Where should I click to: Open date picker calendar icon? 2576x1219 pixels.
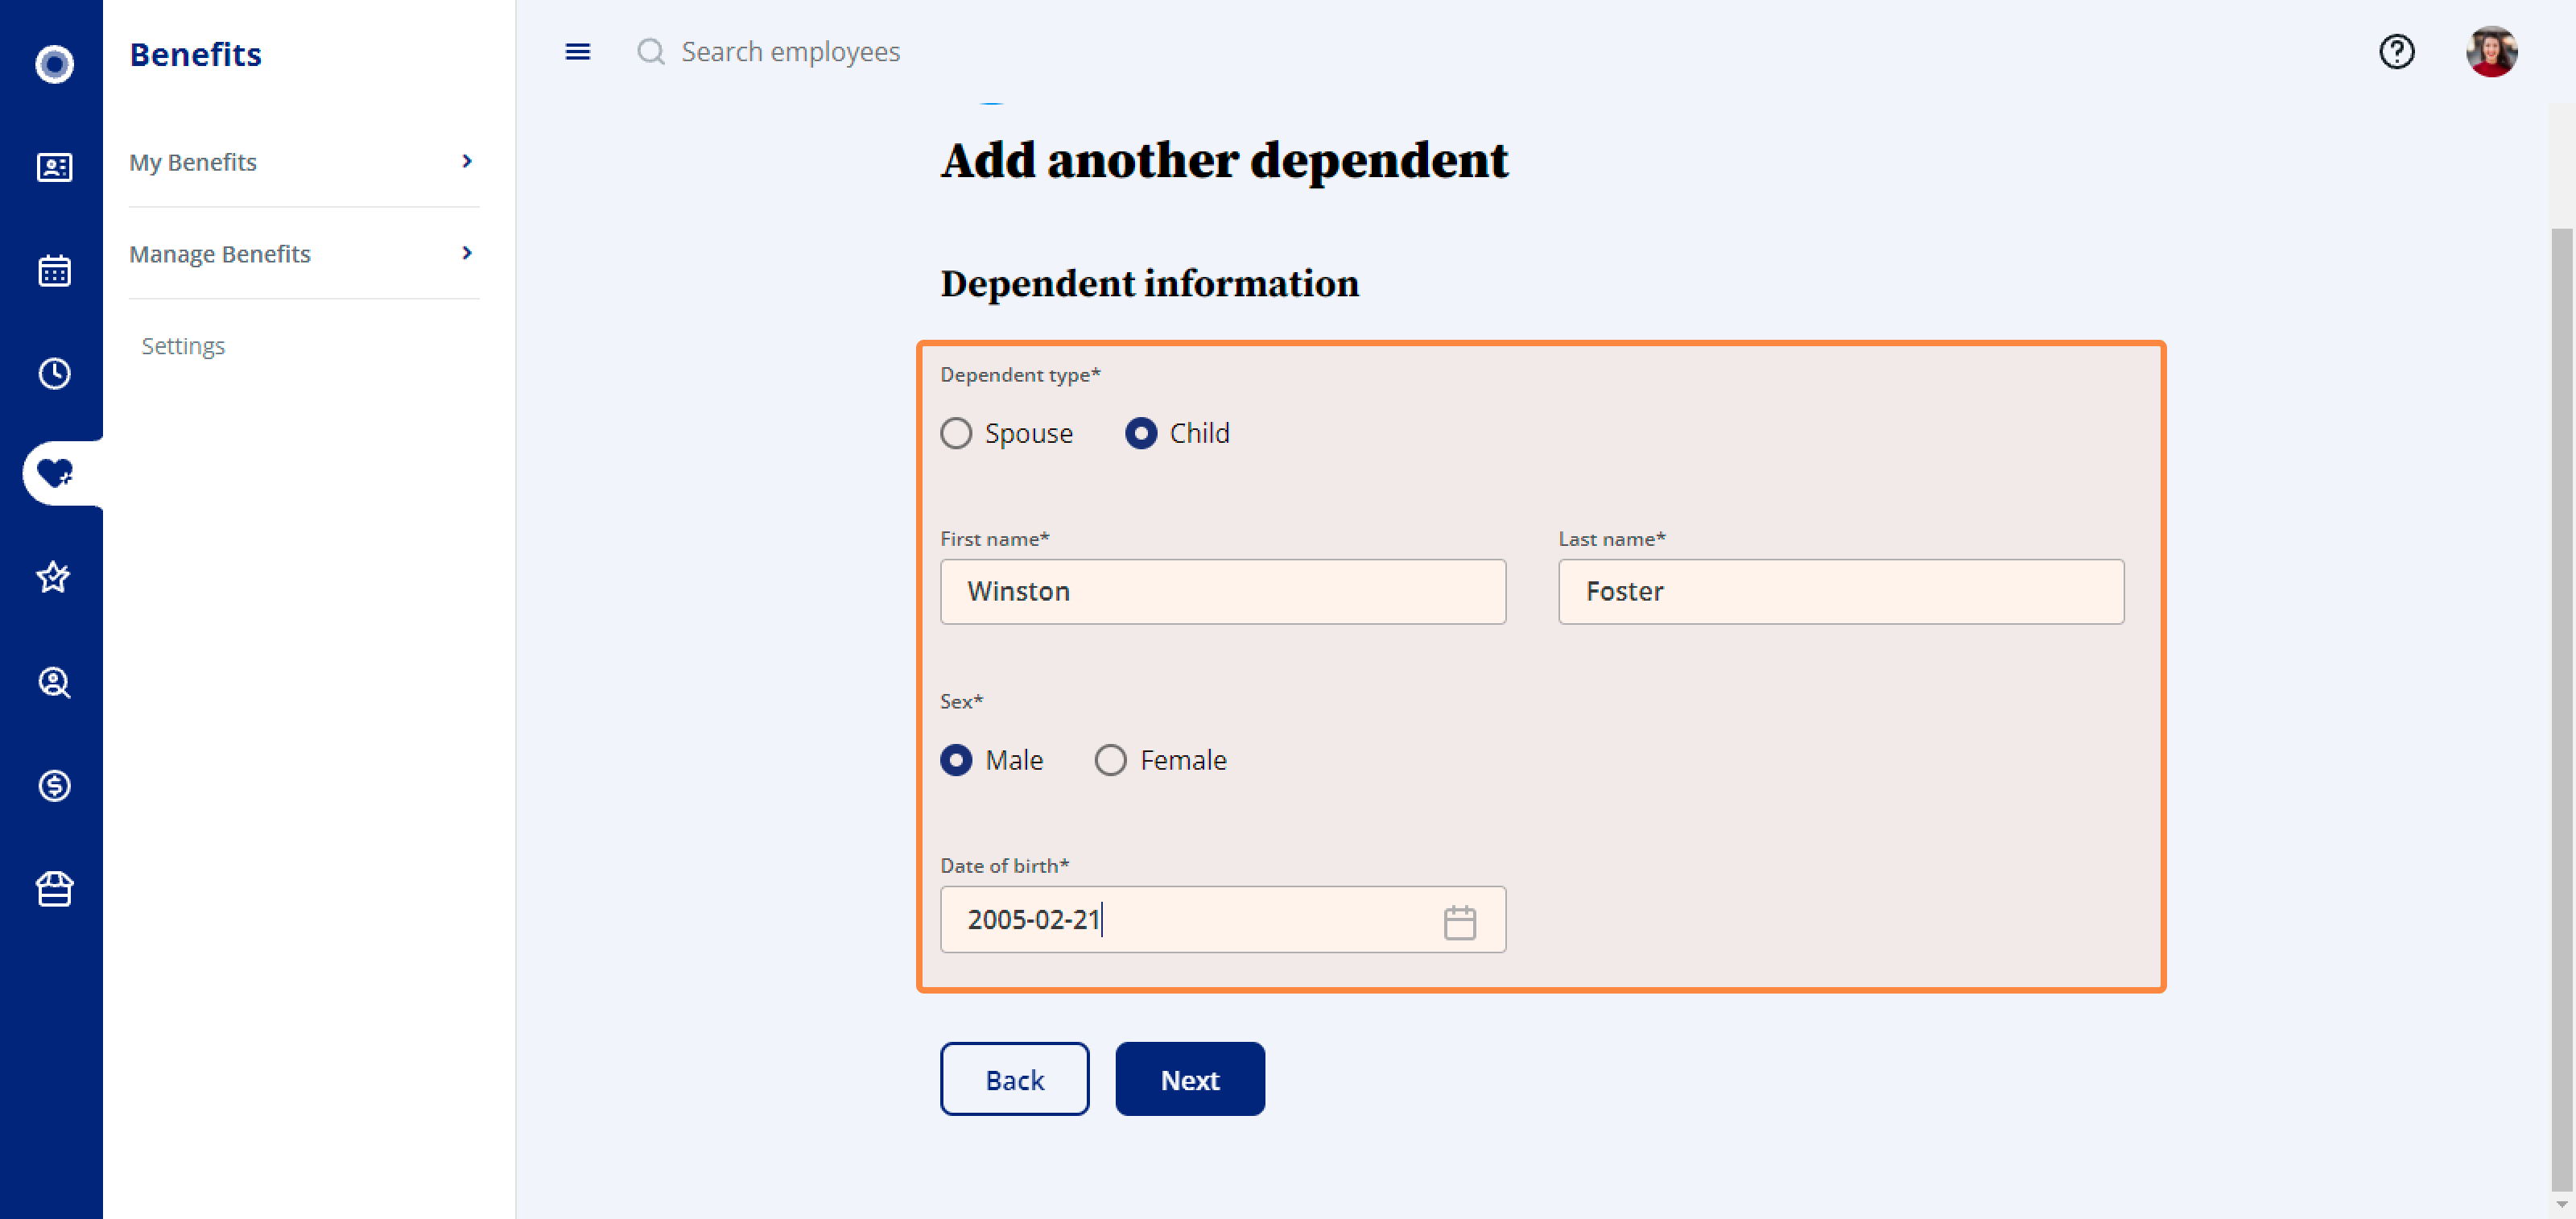click(x=1459, y=921)
